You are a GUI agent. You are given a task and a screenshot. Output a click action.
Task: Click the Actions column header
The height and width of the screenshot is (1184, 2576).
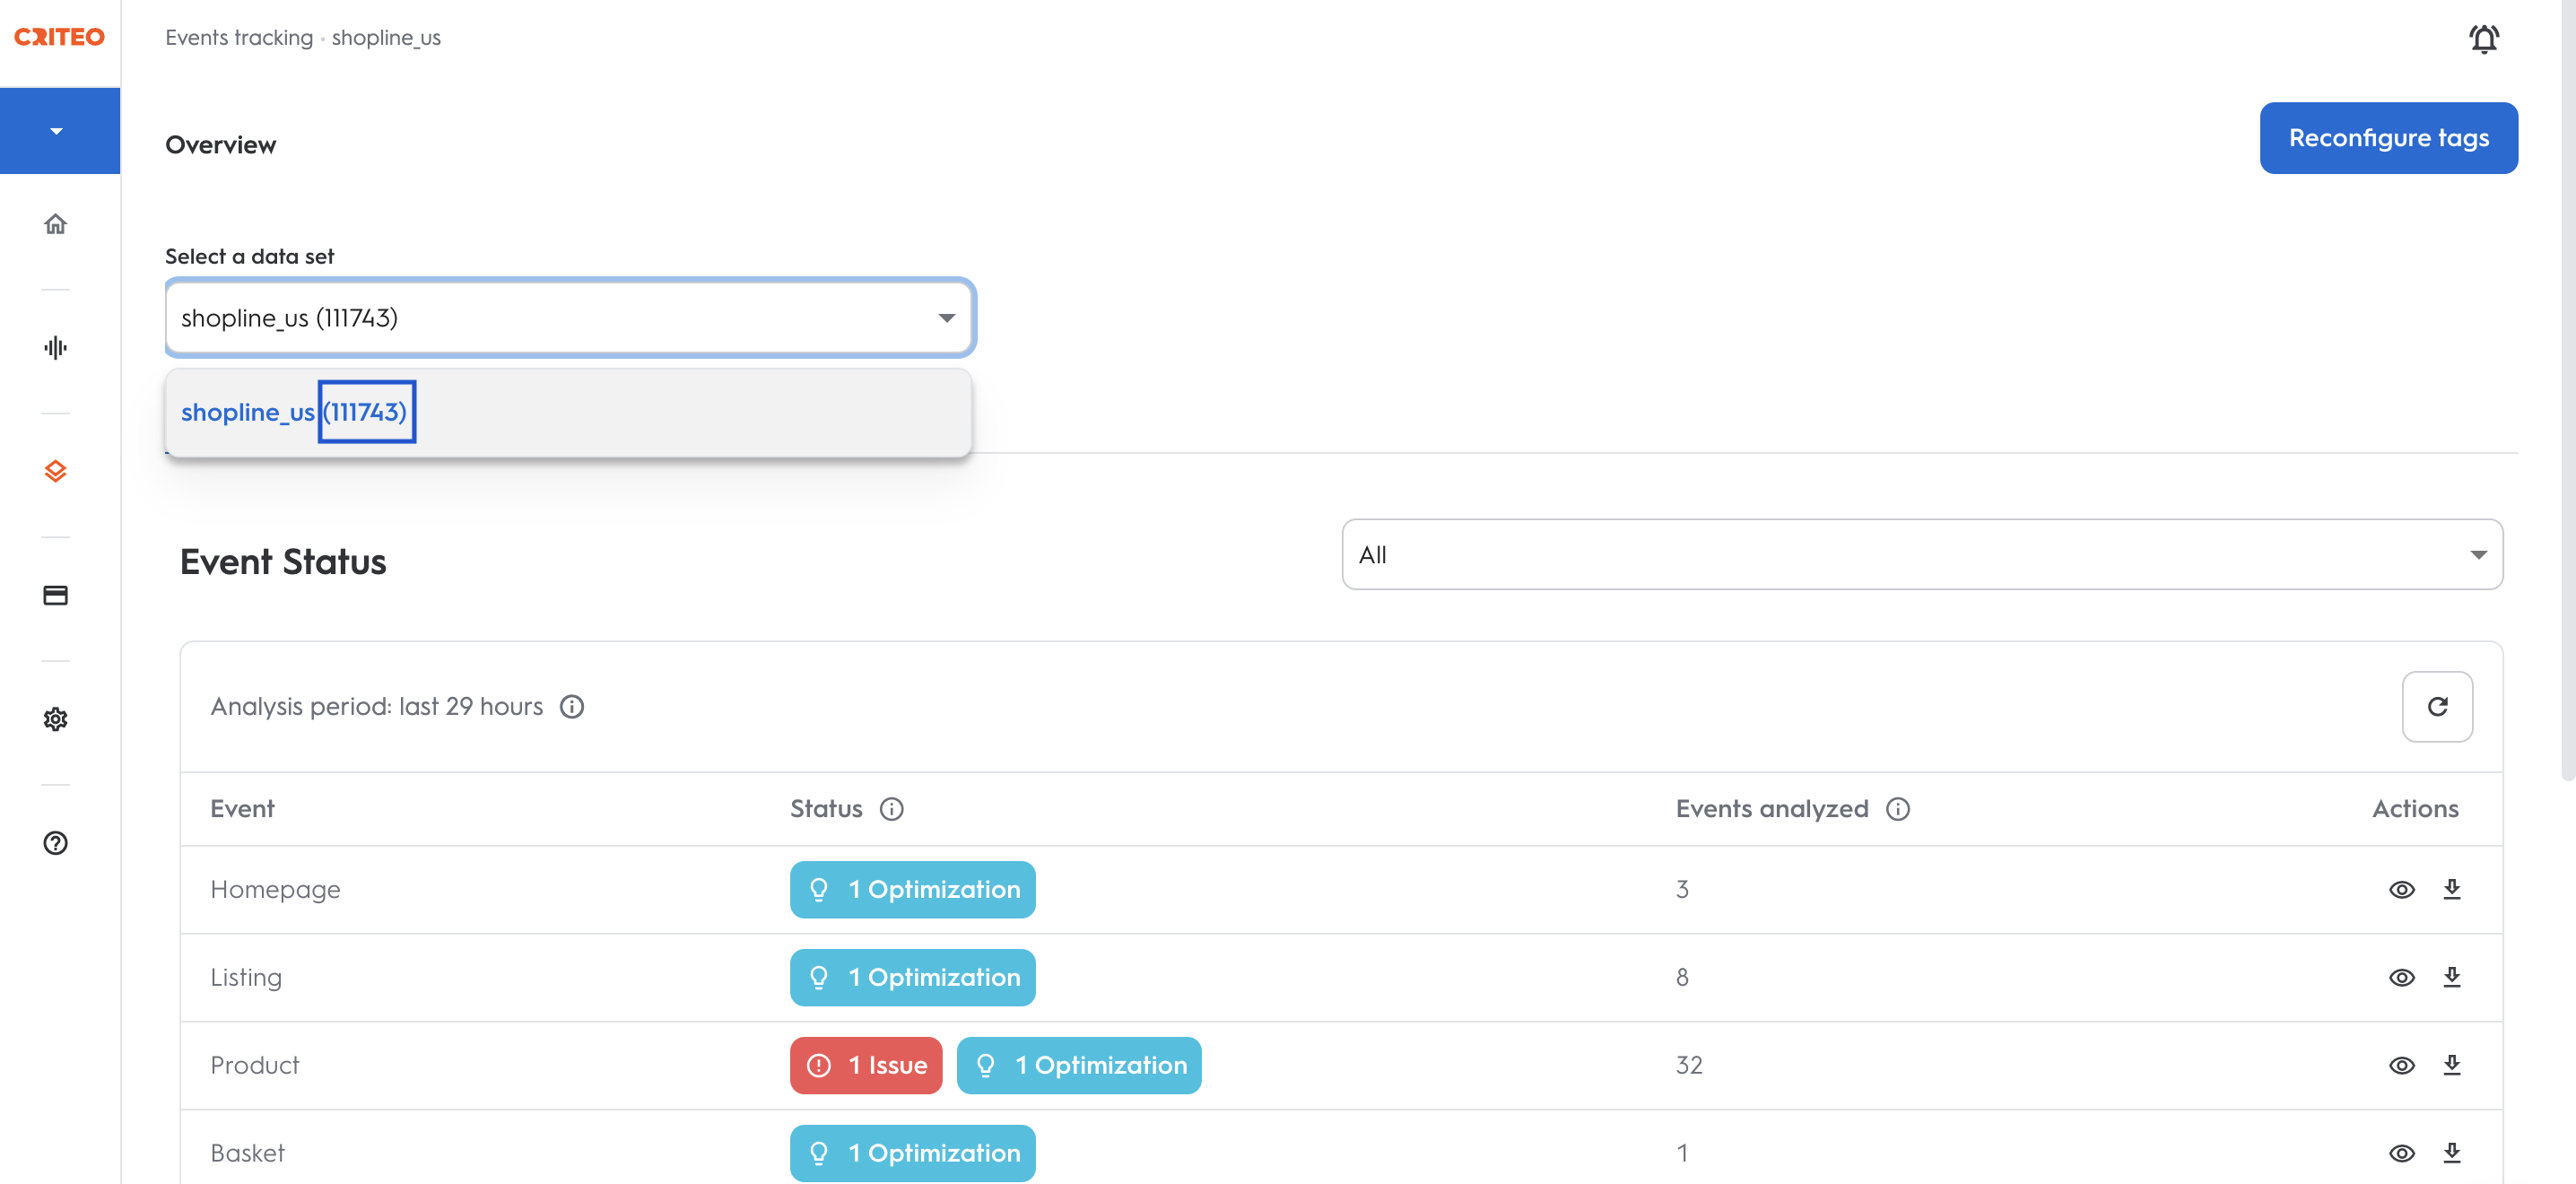(2415, 809)
